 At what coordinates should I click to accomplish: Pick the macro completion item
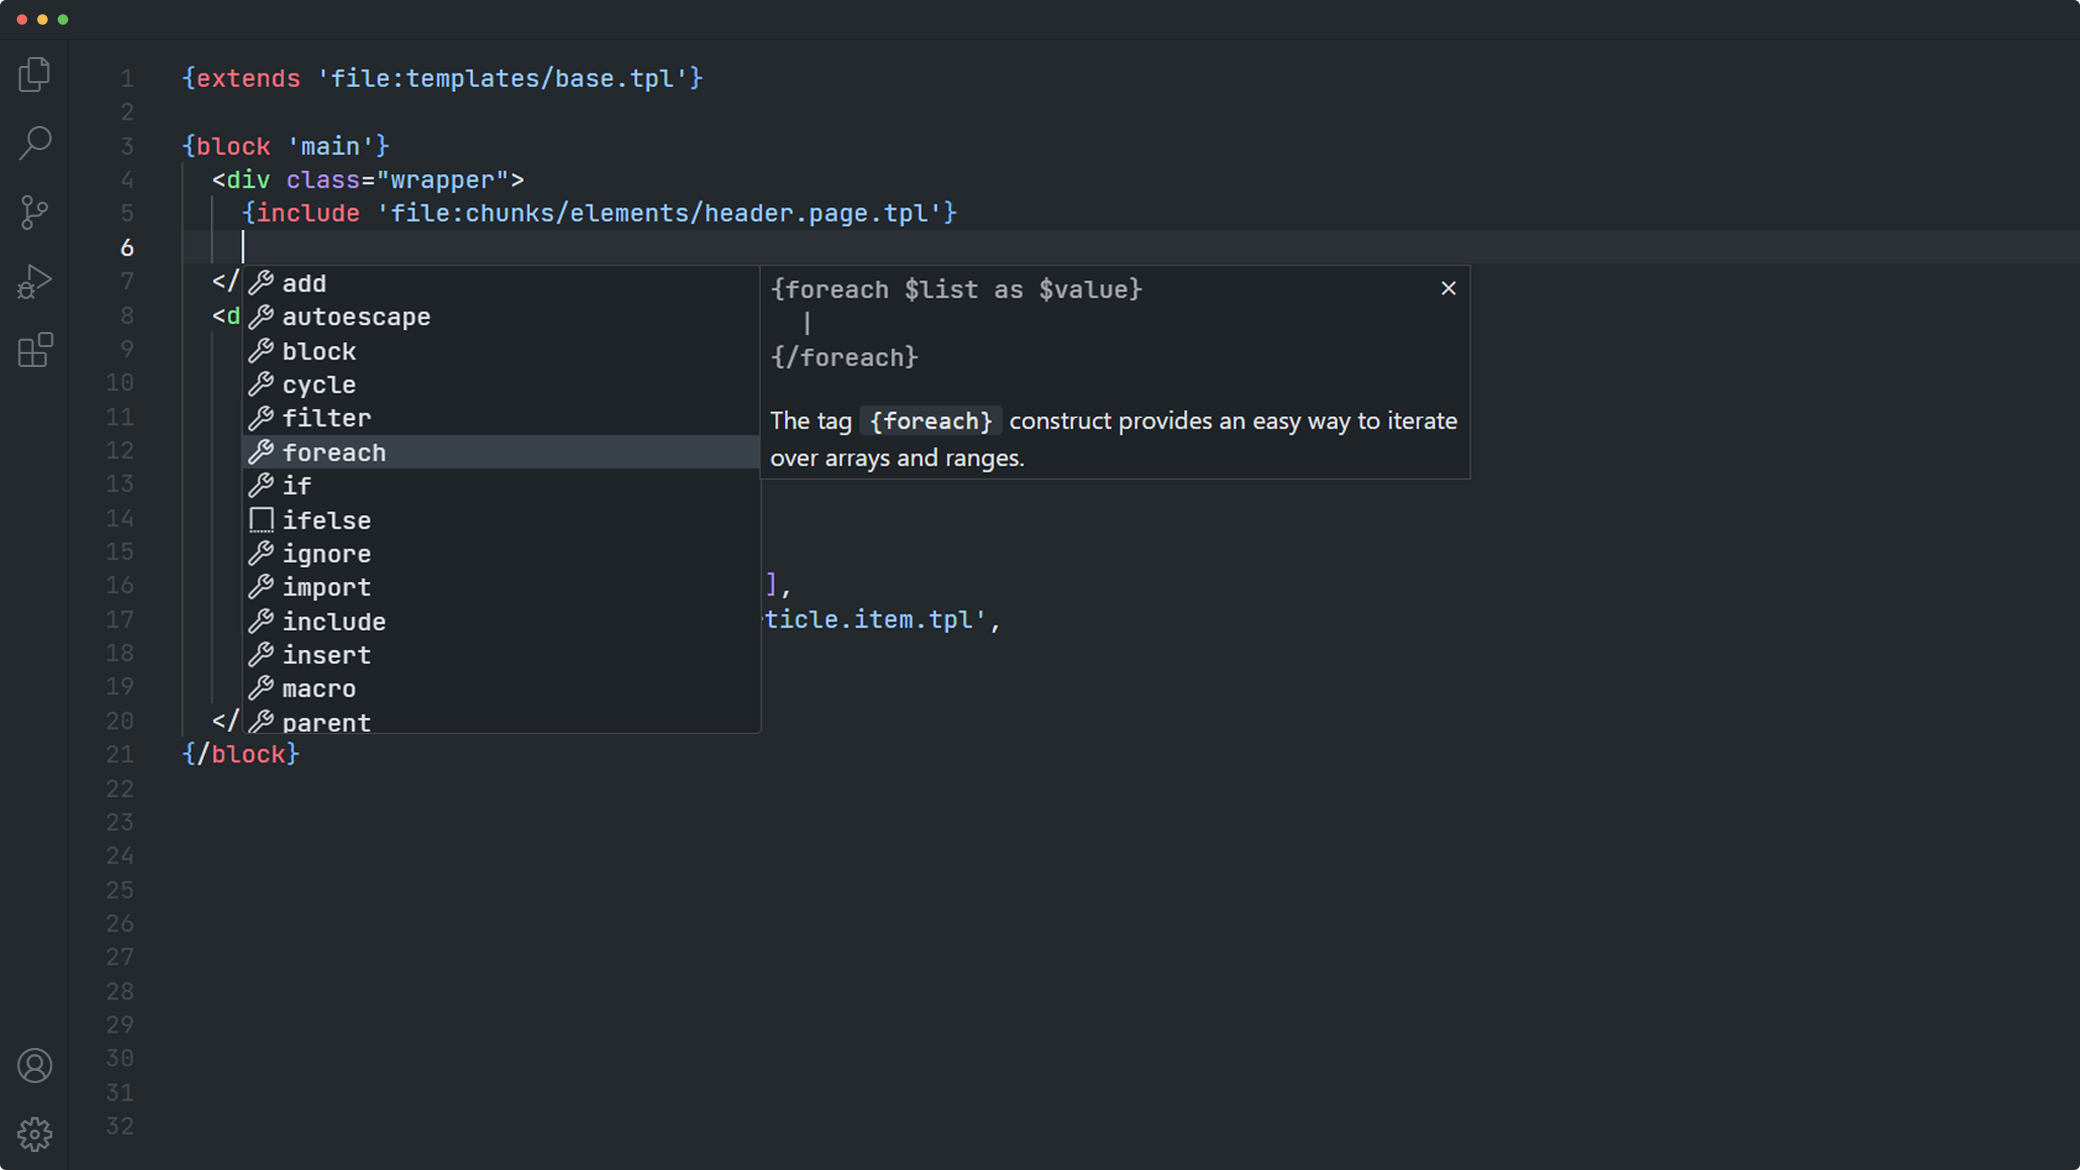pyautogui.click(x=319, y=689)
